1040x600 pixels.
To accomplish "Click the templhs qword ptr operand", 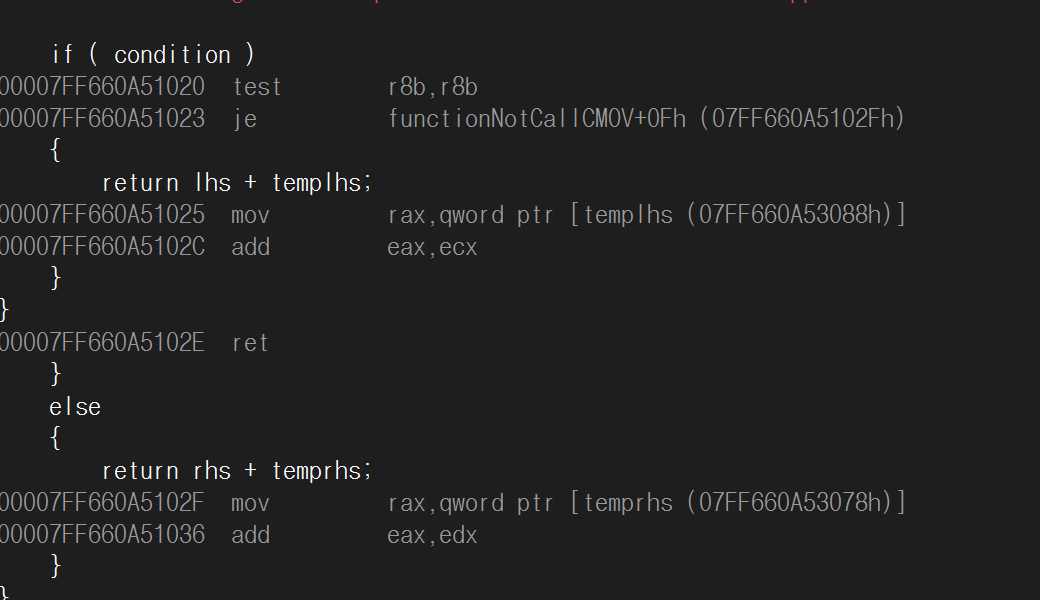I will point(646,215).
